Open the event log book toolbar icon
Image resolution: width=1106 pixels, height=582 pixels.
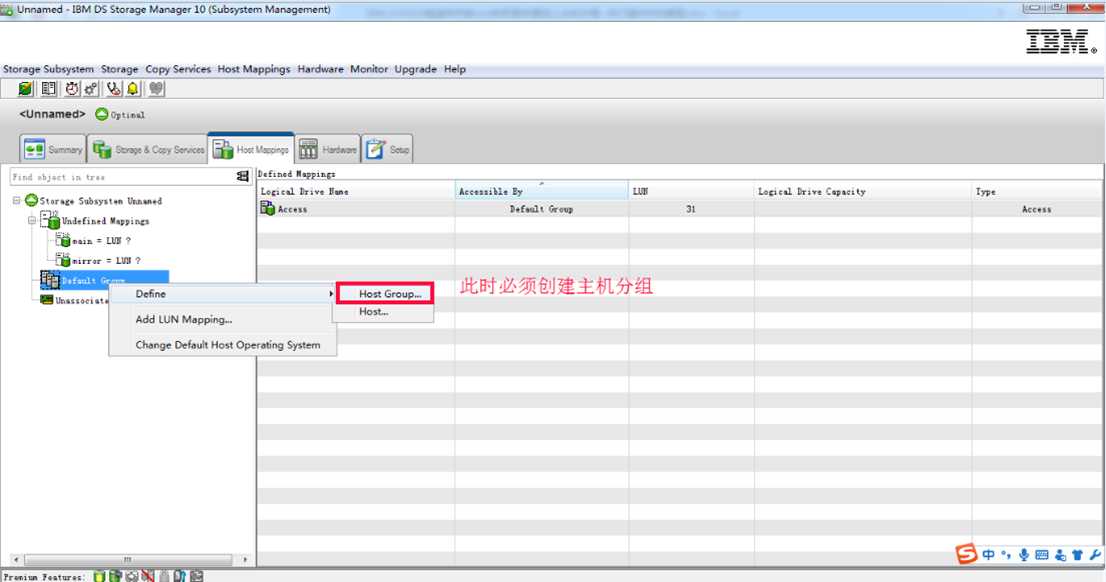pos(49,88)
